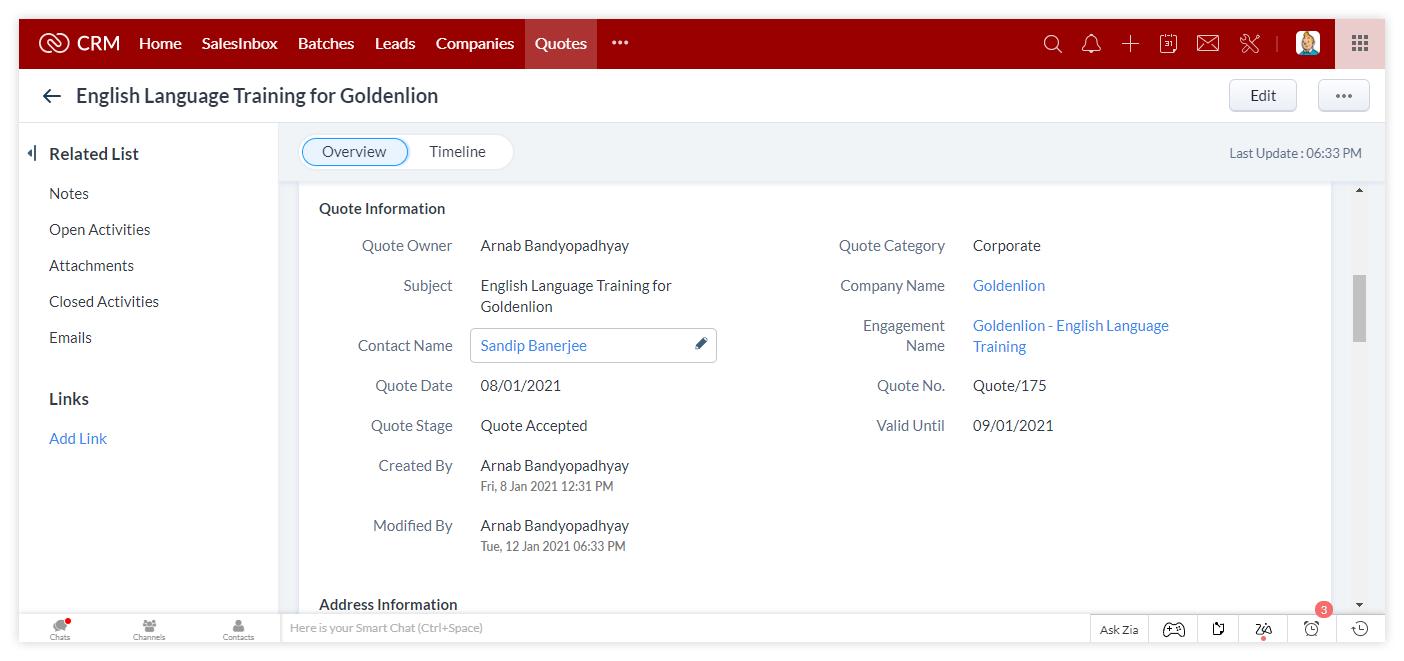The width and height of the screenshot is (1404, 661).
Task: Open Chats in the bottom bar
Action: [60, 629]
